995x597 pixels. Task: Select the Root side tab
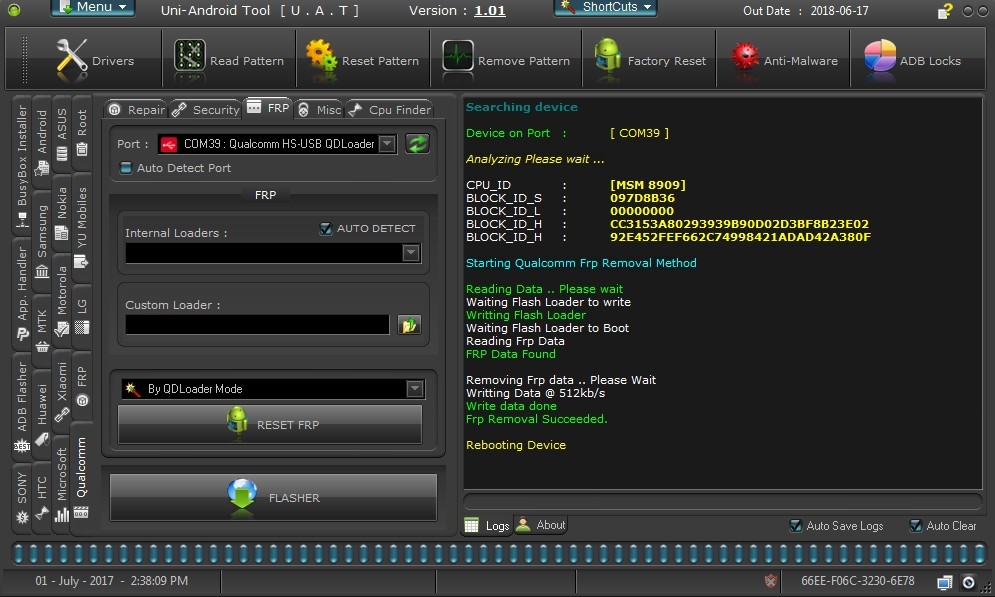tap(82, 133)
